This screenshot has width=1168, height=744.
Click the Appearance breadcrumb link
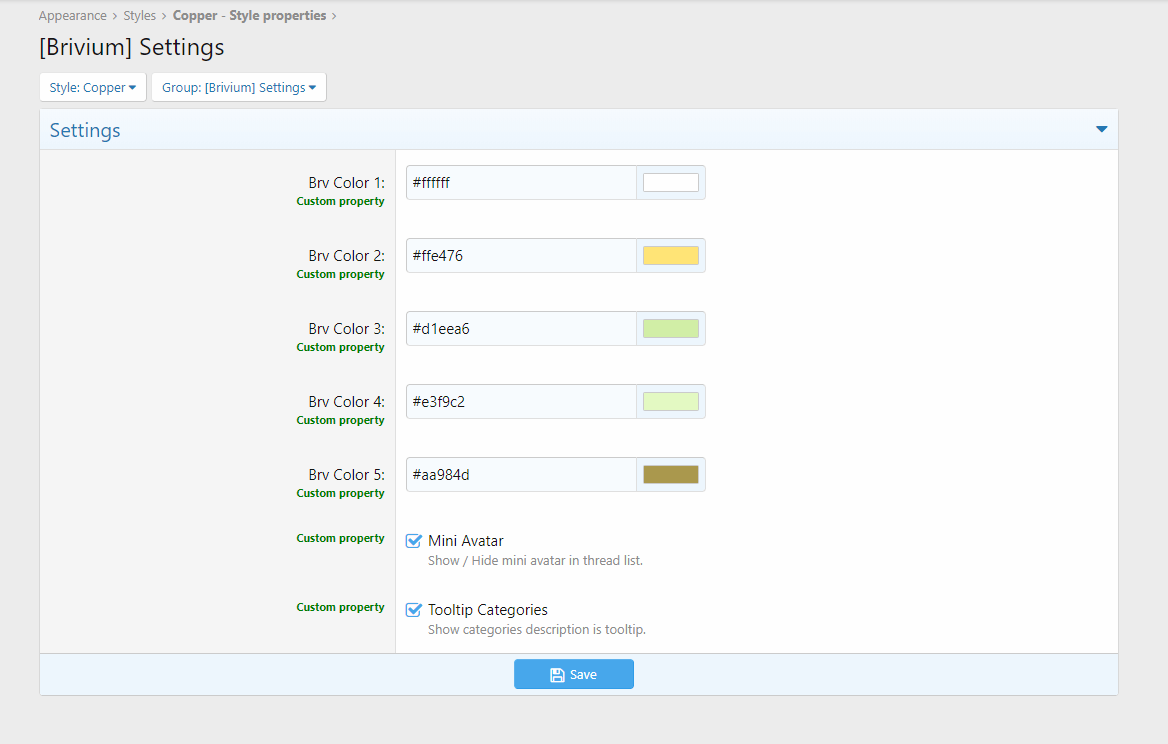(x=72, y=16)
